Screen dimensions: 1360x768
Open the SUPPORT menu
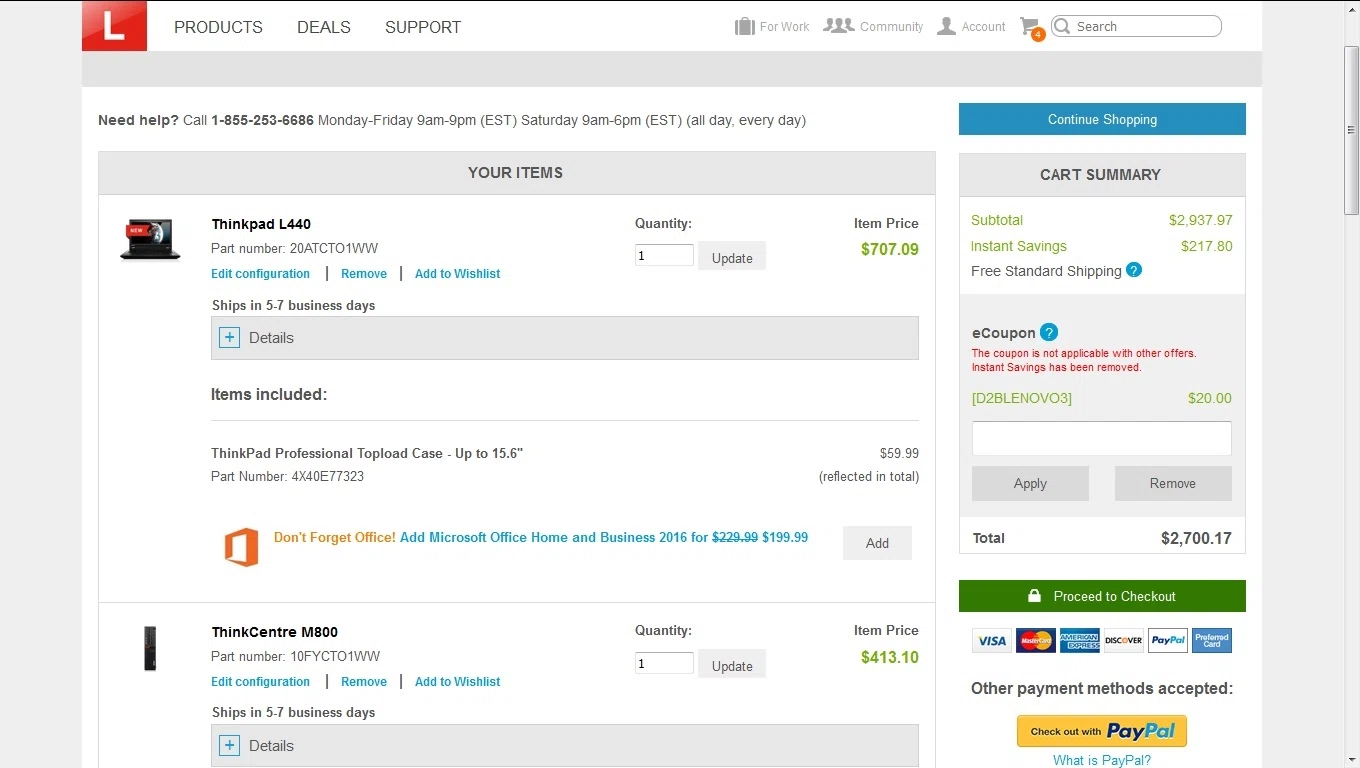click(x=423, y=27)
